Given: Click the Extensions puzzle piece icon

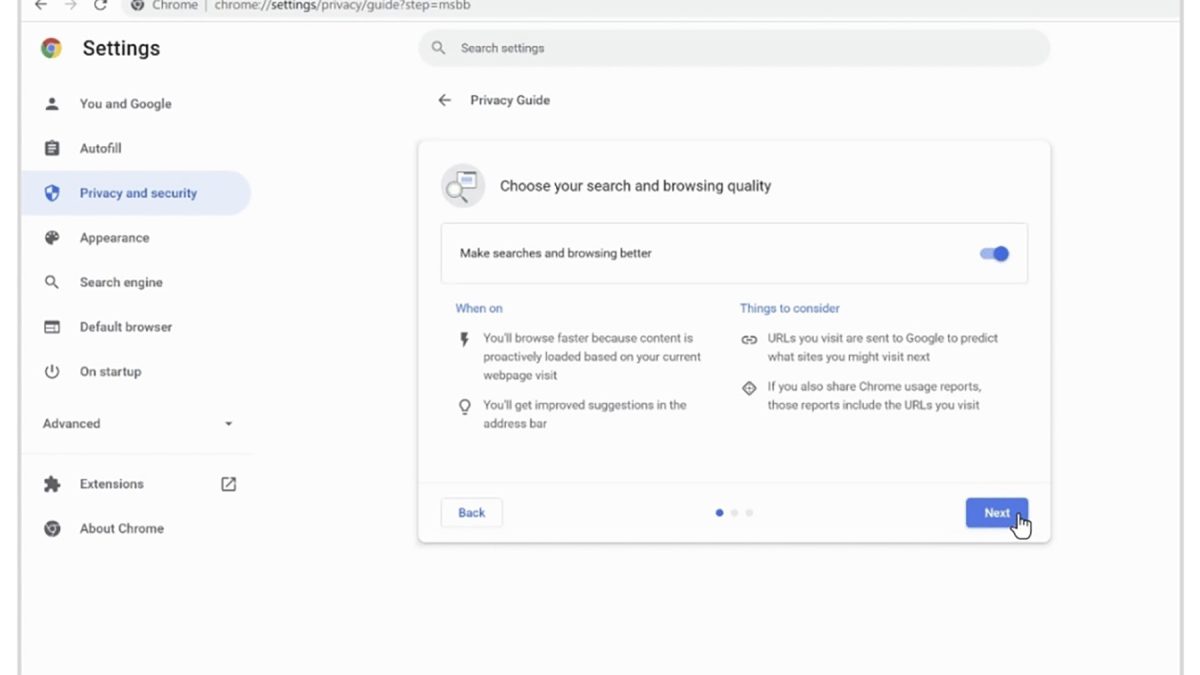Looking at the screenshot, I should pos(52,484).
